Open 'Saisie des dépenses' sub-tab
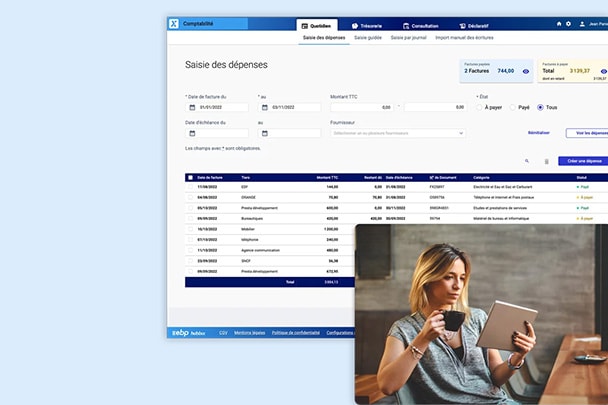608x405 pixels. pos(324,38)
